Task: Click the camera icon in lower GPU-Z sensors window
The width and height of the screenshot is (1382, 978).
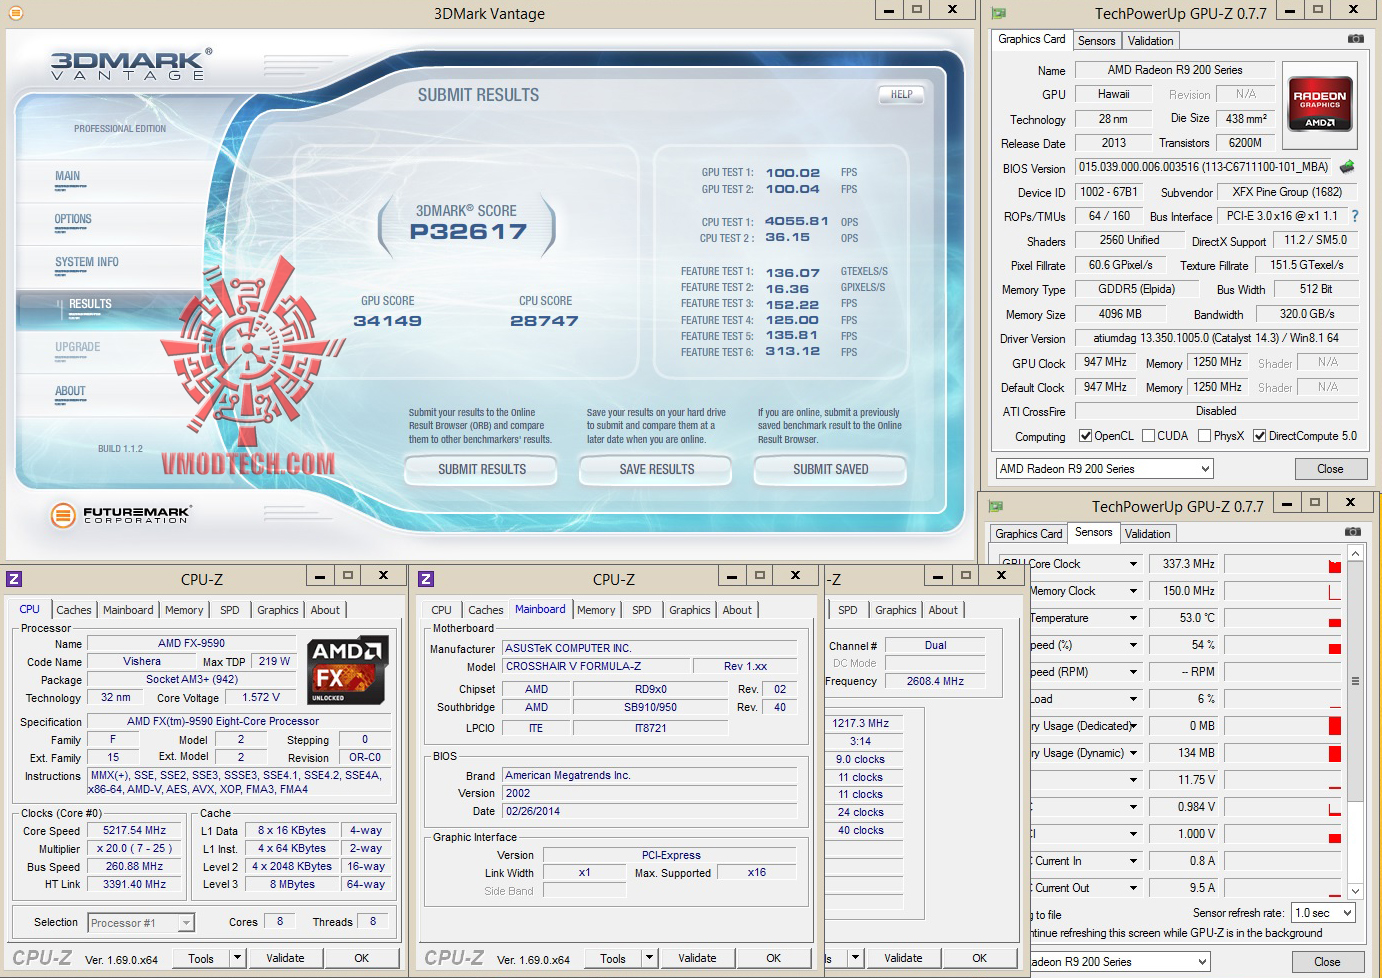Action: [1352, 532]
